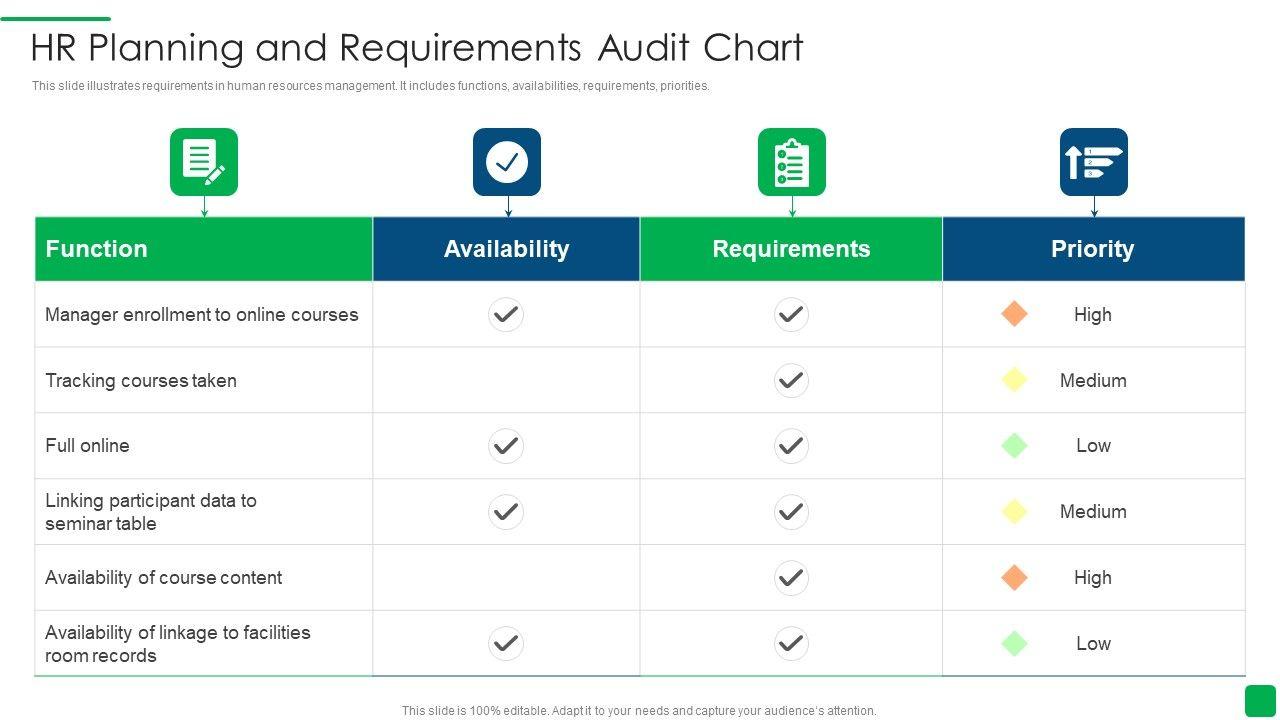Select the Availability column header
Screen dimensions: 1280x720
[507, 249]
